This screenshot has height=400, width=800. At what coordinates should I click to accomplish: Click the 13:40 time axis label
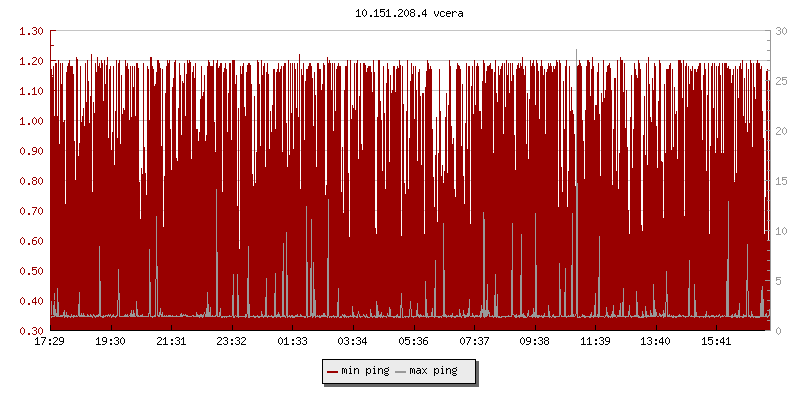pyautogui.click(x=655, y=342)
